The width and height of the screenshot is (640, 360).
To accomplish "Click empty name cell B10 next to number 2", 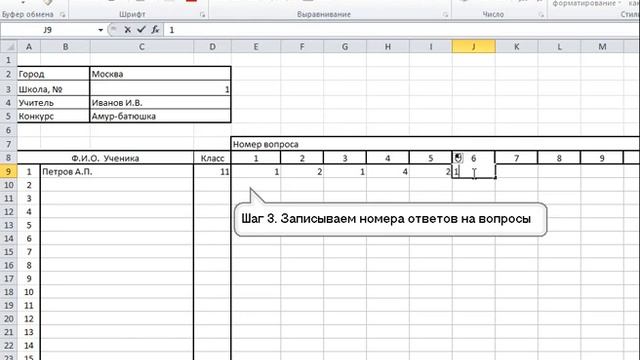I will point(117,185).
